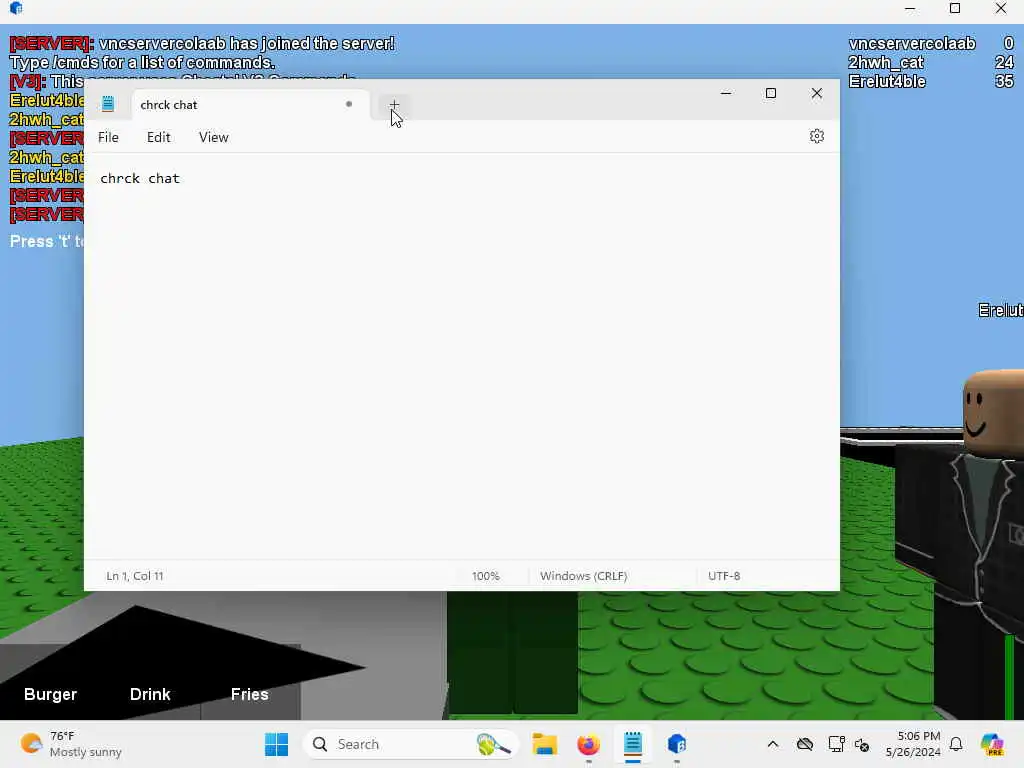1024x768 pixels.
Task: Click the muted volume tray icon
Action: coord(861,744)
